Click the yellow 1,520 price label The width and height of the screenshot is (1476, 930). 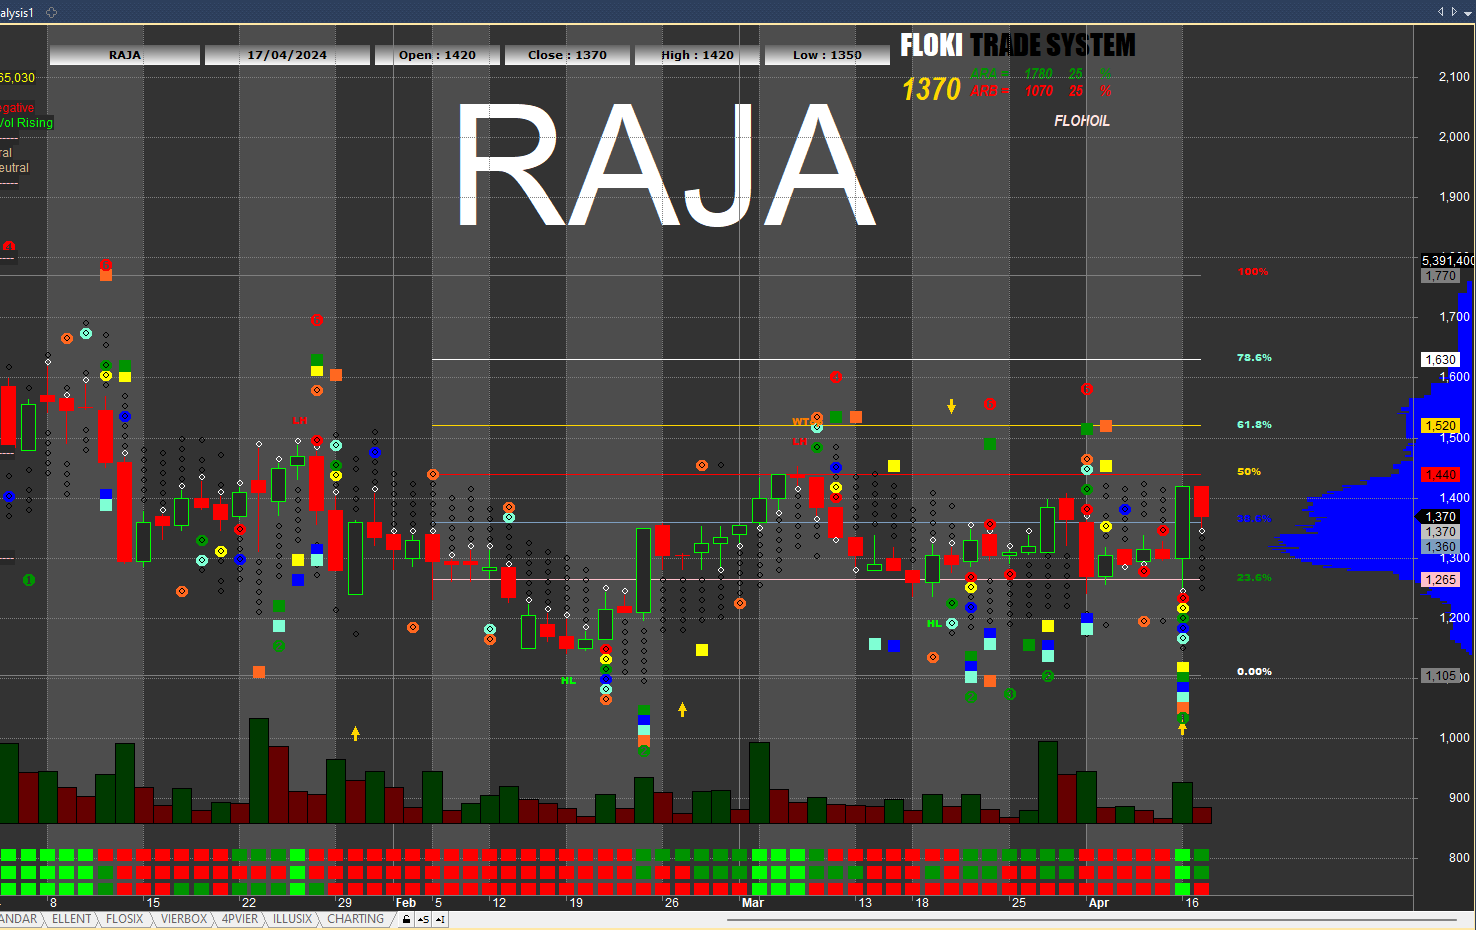click(x=1440, y=426)
